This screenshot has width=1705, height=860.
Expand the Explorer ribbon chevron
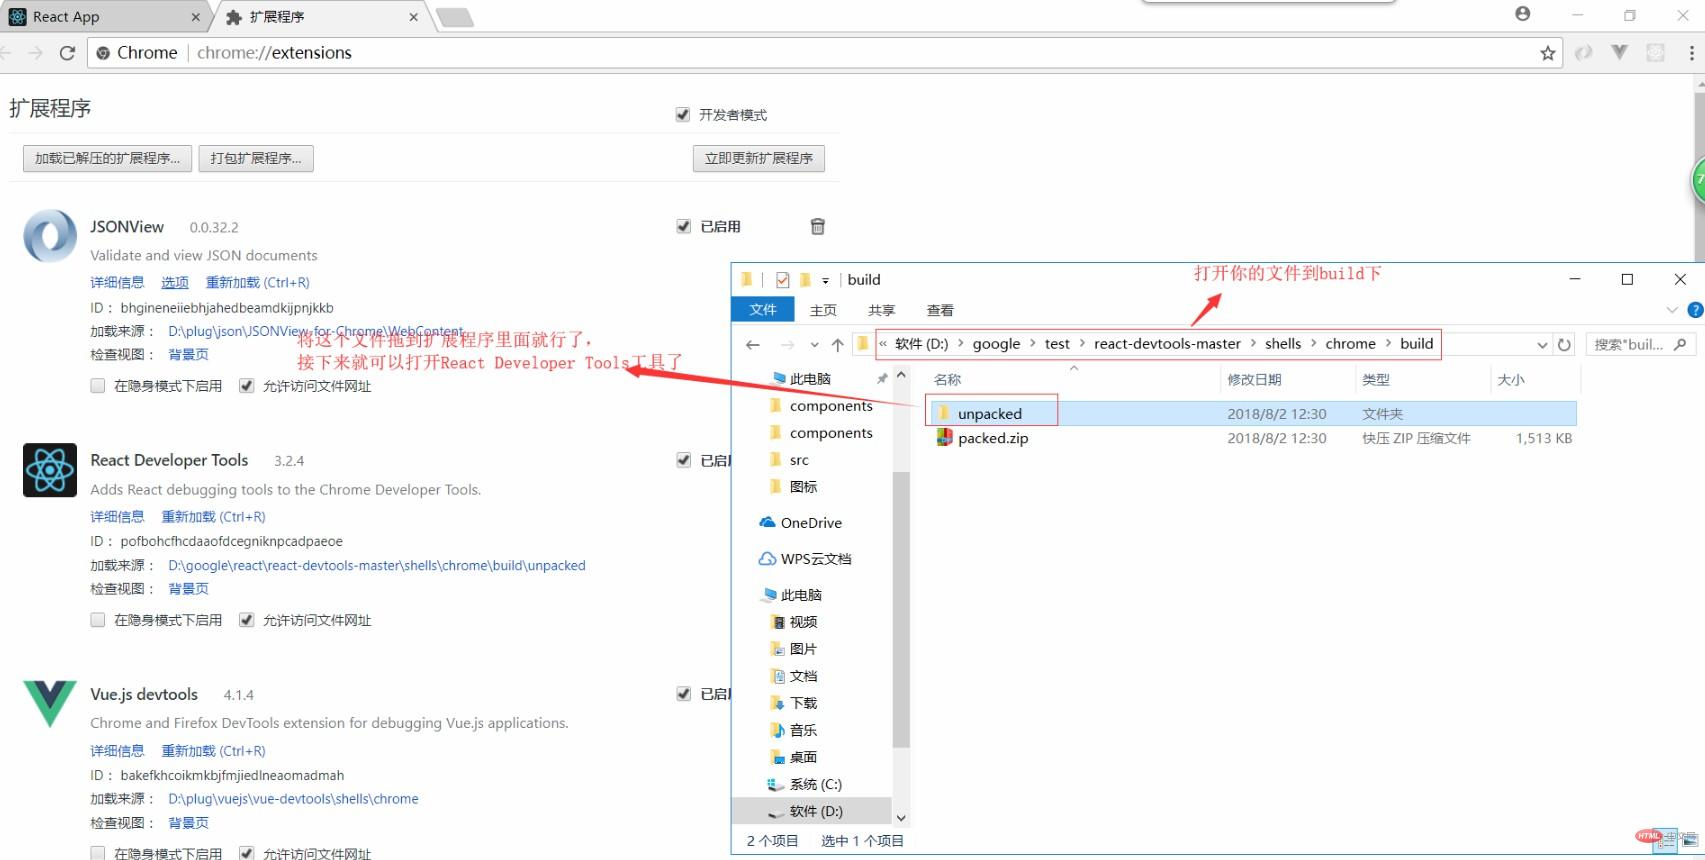[x=1672, y=310]
